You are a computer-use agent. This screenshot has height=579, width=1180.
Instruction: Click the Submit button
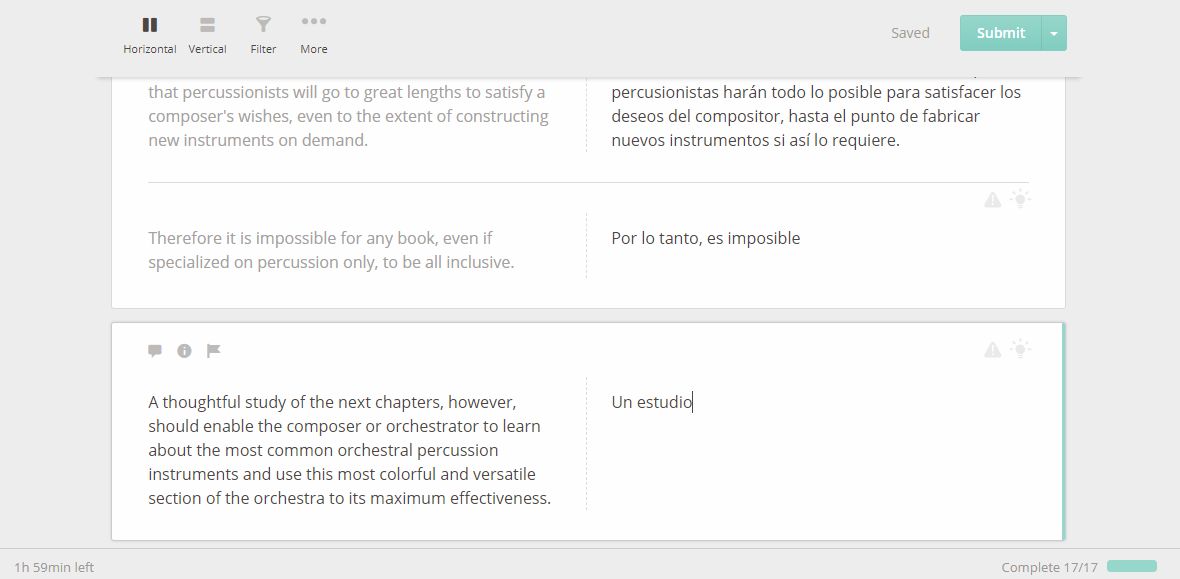[x=1001, y=33]
